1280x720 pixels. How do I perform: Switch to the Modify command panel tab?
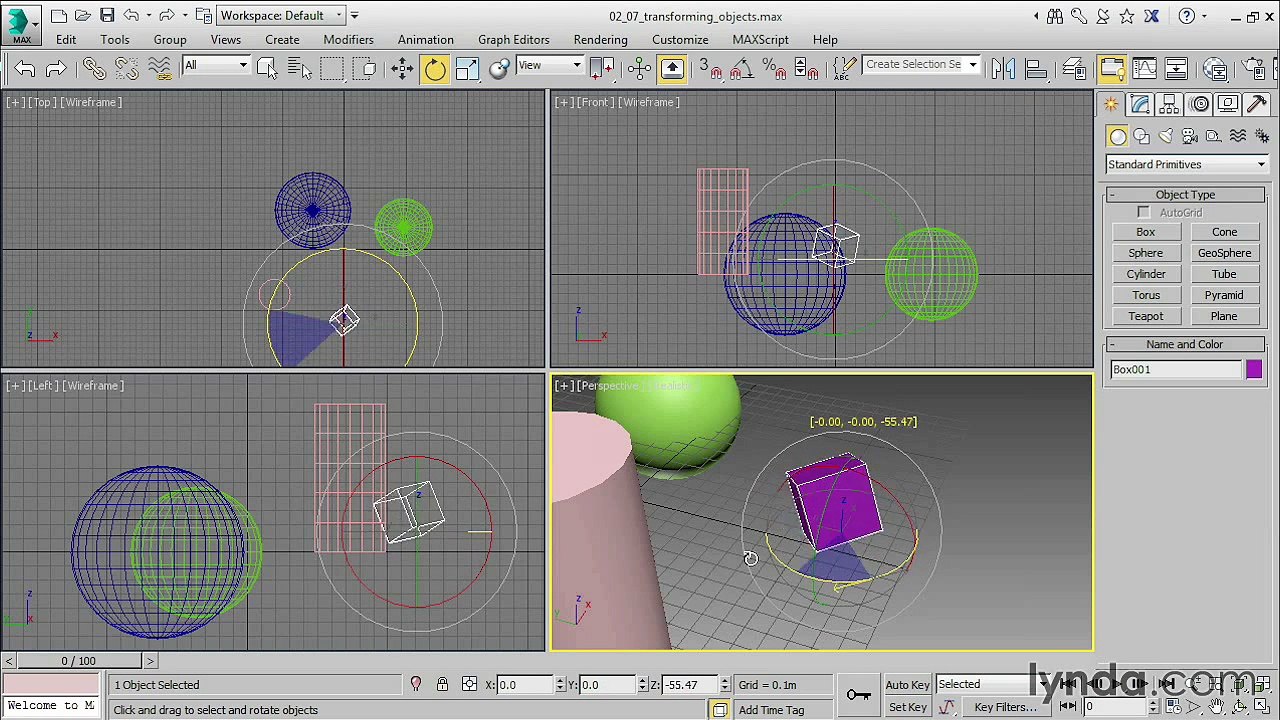coord(1141,104)
